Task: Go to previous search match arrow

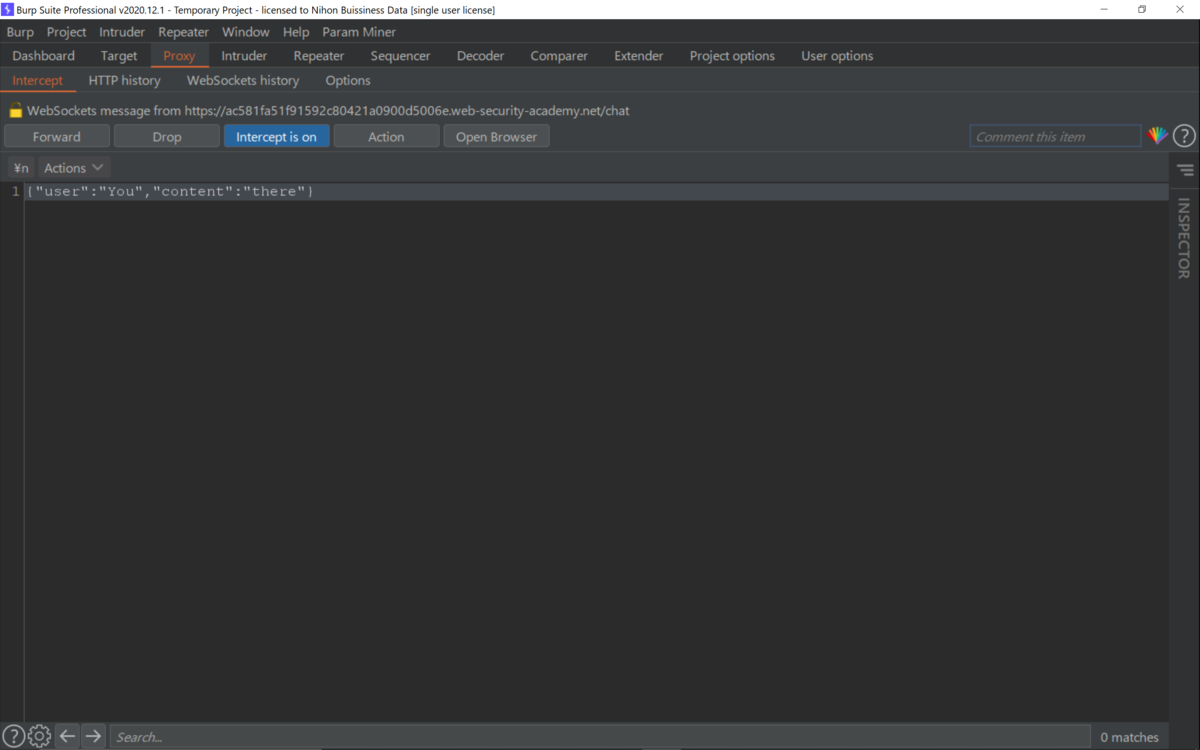Action: (67, 737)
